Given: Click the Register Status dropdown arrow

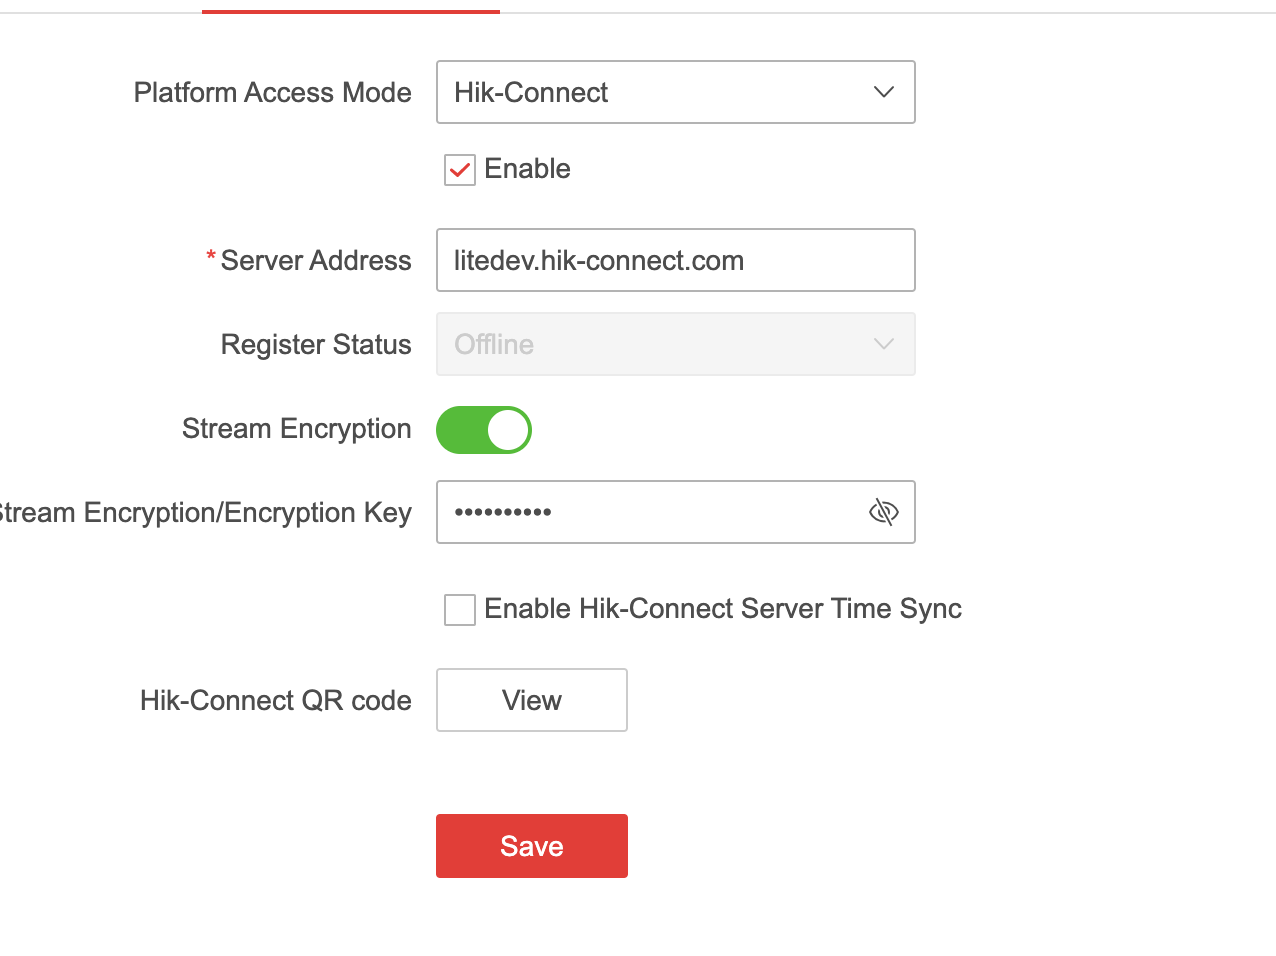Looking at the screenshot, I should click(883, 344).
